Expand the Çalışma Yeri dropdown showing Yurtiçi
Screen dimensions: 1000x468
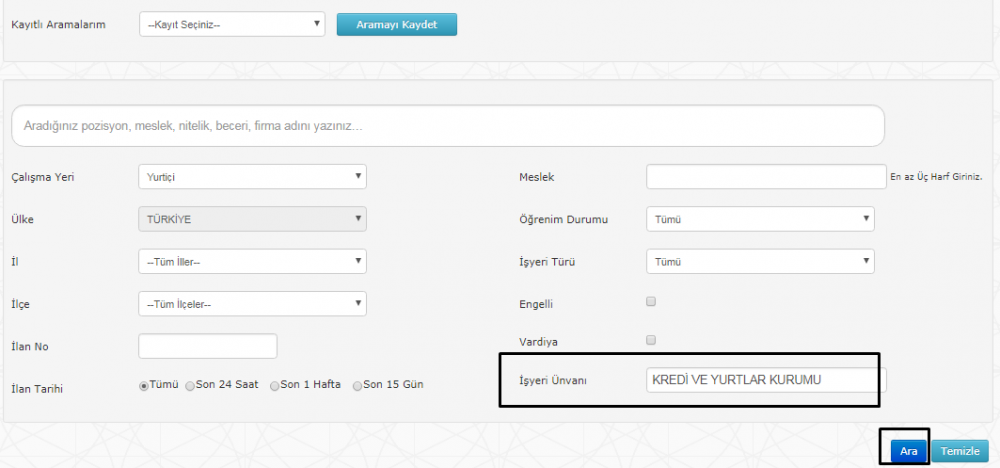click(x=252, y=177)
